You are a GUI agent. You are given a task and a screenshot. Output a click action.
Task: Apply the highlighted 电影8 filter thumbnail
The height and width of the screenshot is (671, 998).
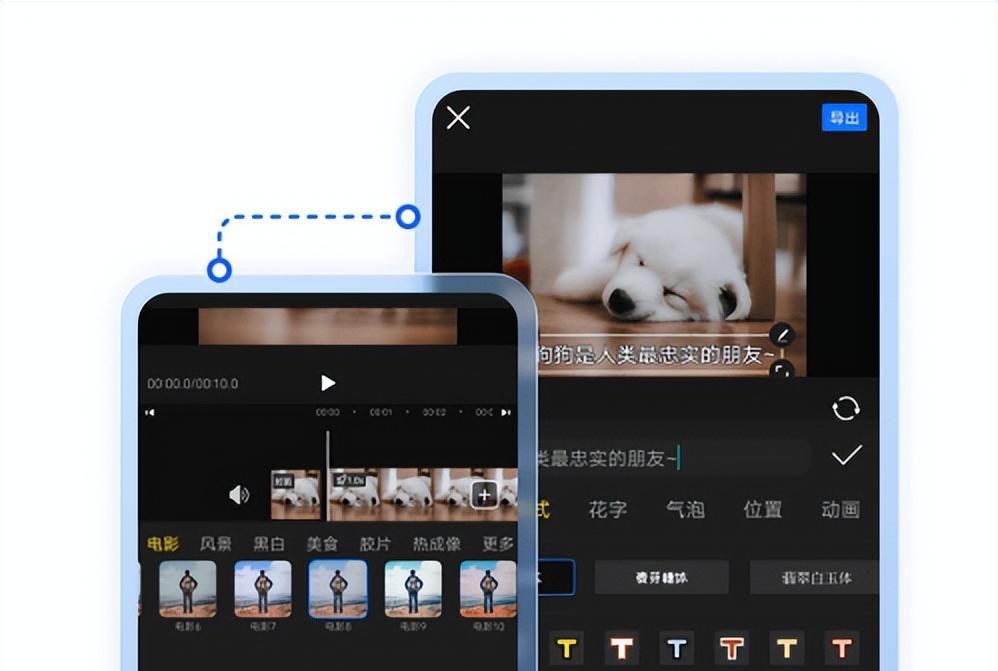coord(338,589)
